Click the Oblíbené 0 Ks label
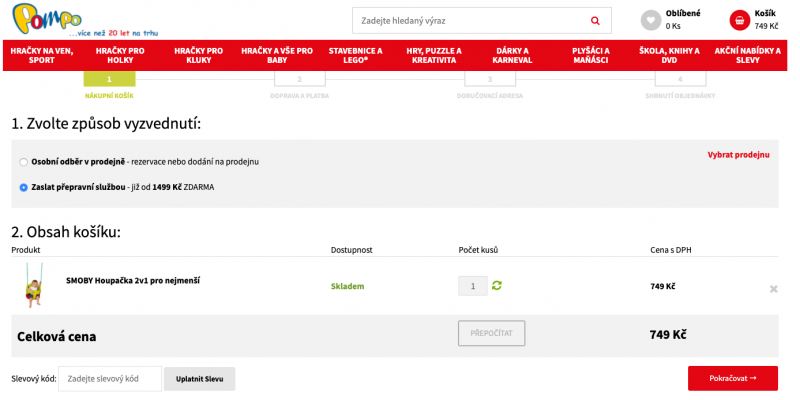The height and width of the screenshot is (400, 800). point(683,20)
